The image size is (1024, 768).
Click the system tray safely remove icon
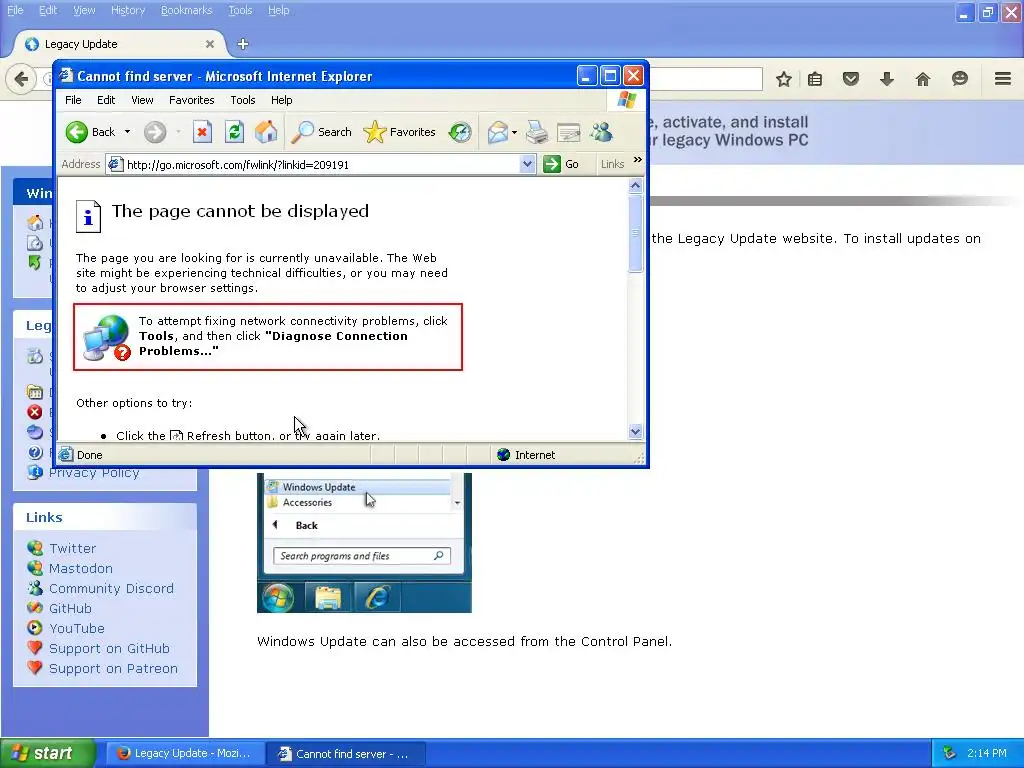point(950,753)
